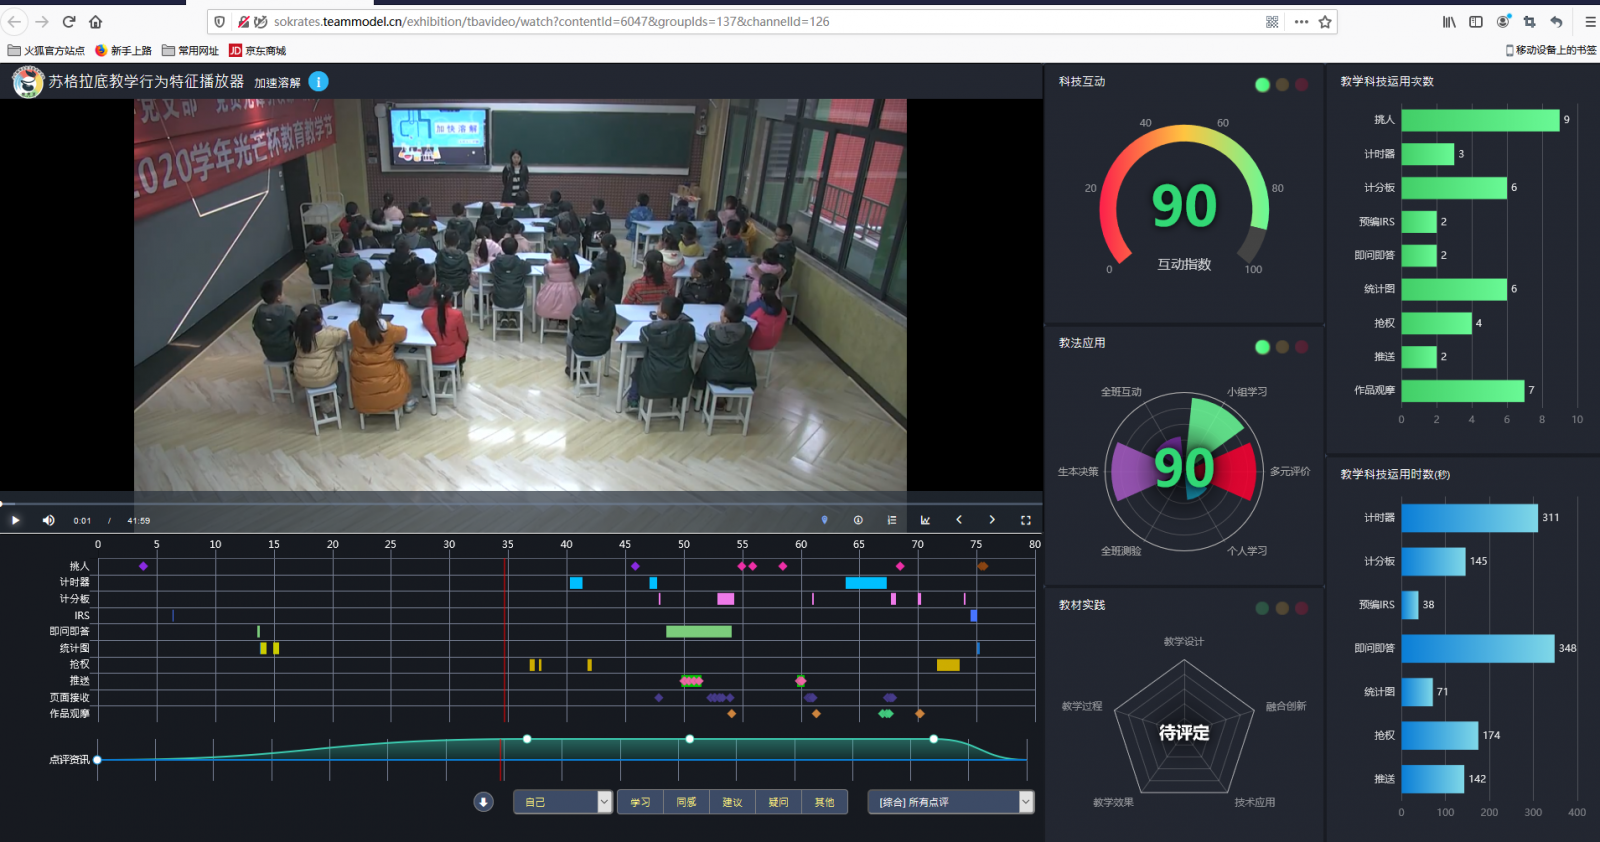Viewport: 1600px width, 842px height.
Task: Click the blue 计时器 bar near 40 minutes
Action: (x=576, y=583)
